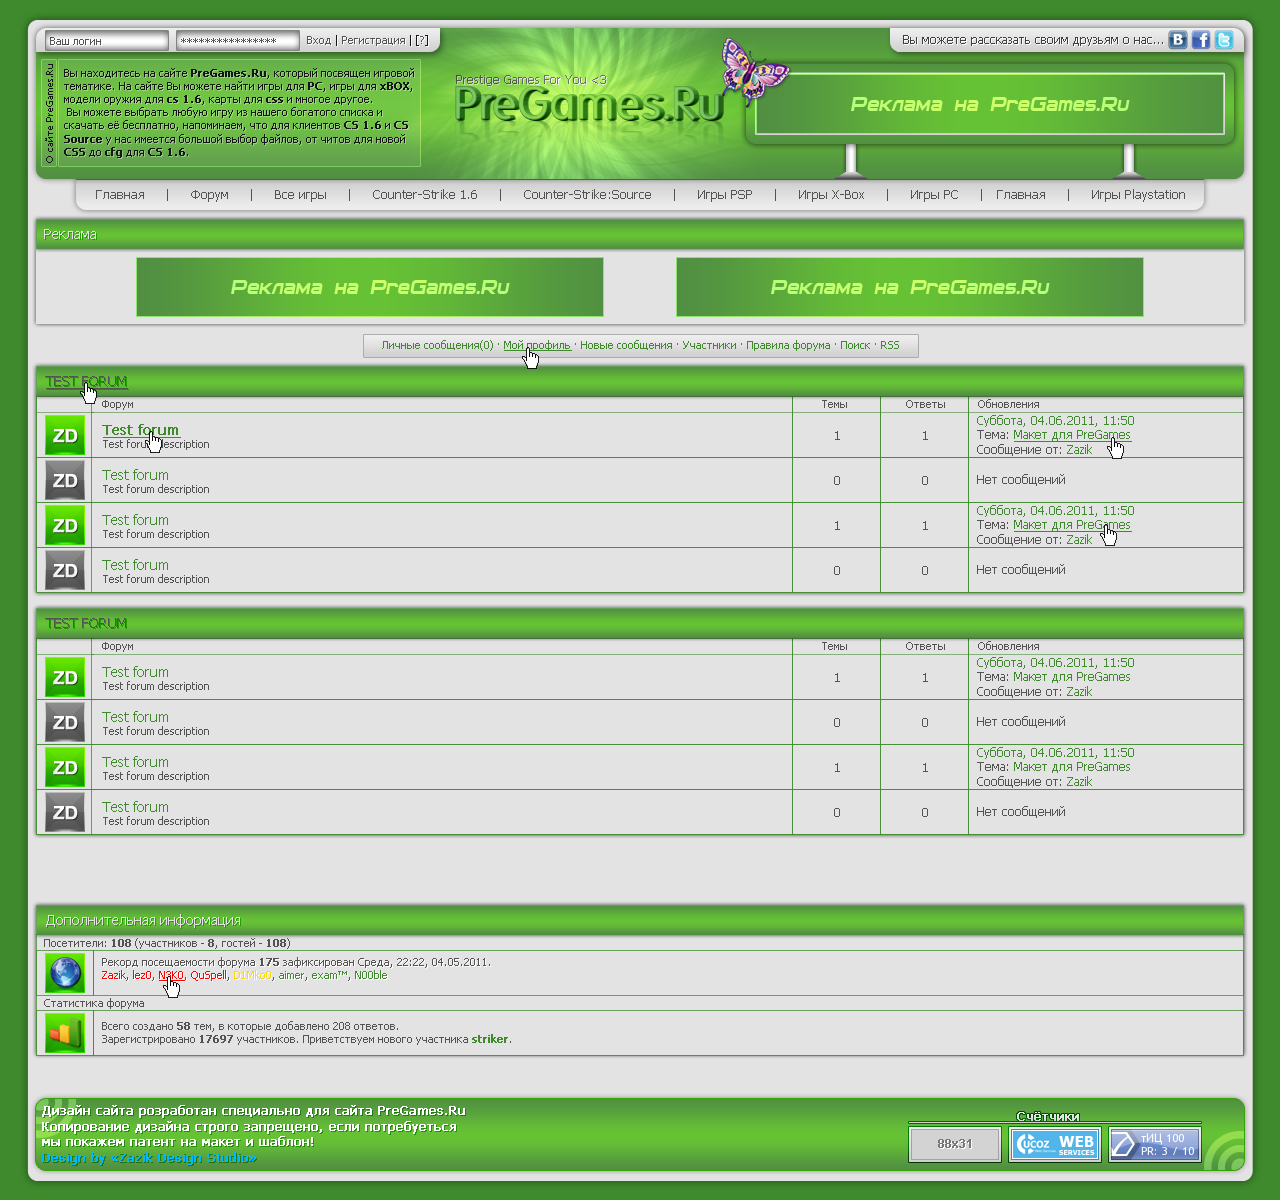Share the site via the Facebook icon

[x=1201, y=40]
